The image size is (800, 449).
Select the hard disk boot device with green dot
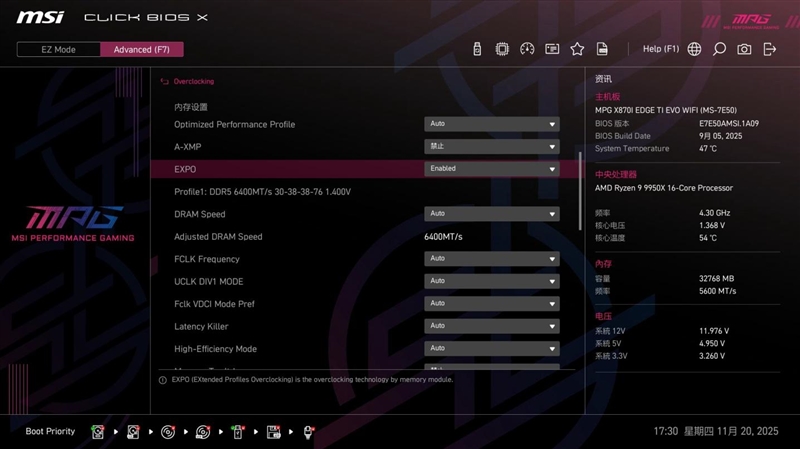(x=98, y=432)
